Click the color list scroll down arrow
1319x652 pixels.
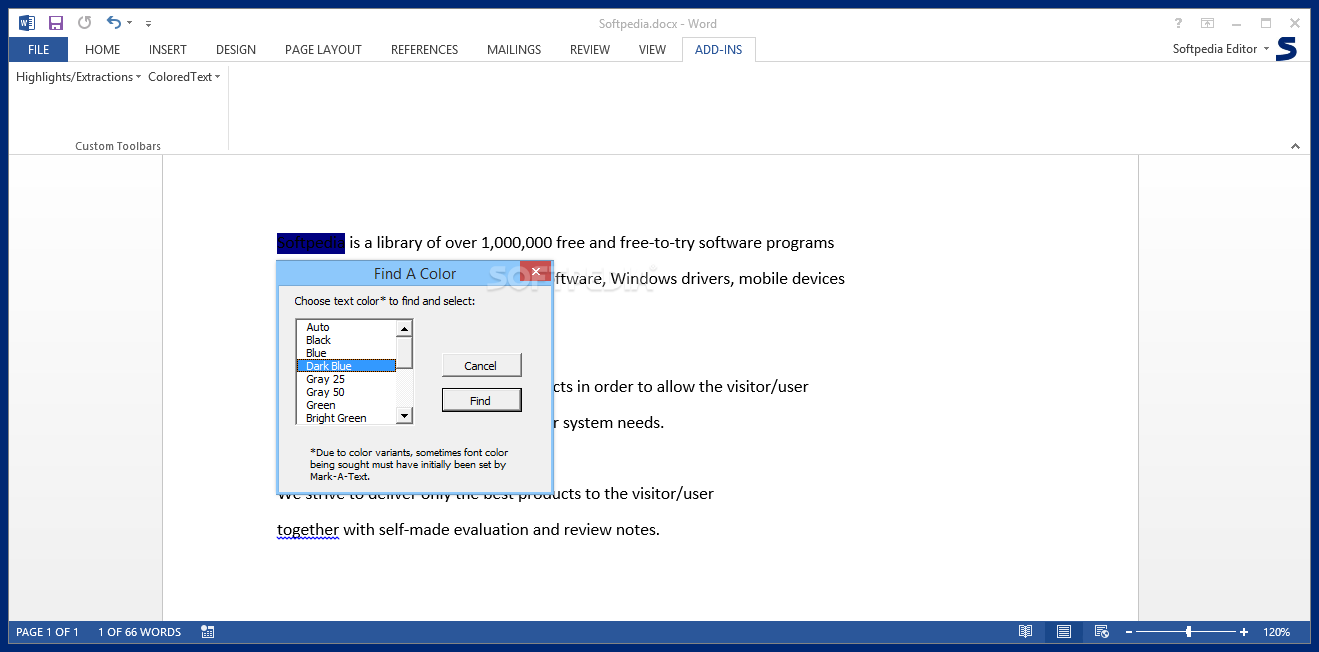click(404, 416)
